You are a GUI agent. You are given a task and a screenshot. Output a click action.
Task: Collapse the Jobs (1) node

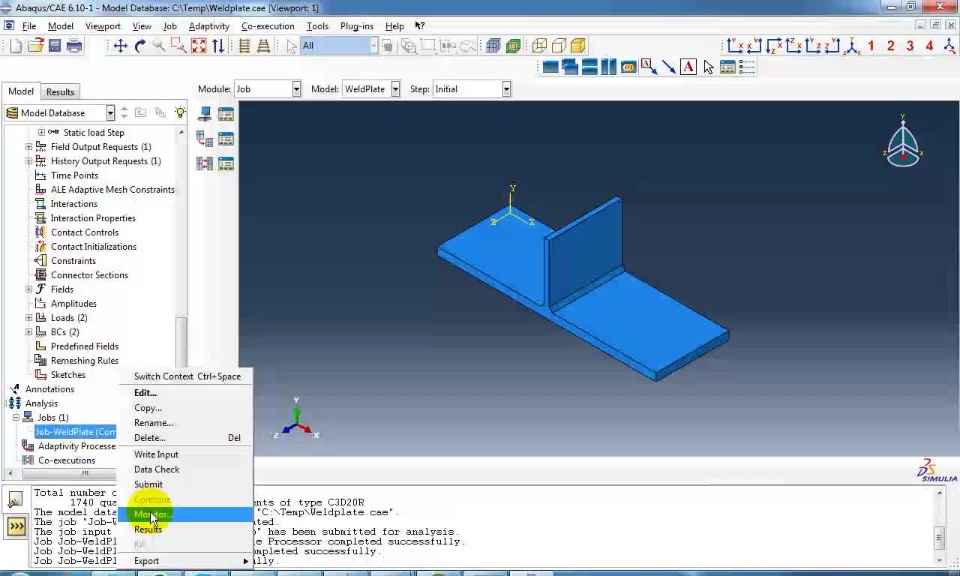tap(17, 417)
